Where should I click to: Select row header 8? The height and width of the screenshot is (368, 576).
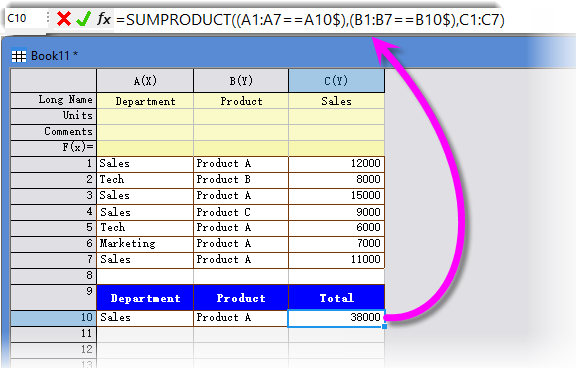(x=54, y=276)
